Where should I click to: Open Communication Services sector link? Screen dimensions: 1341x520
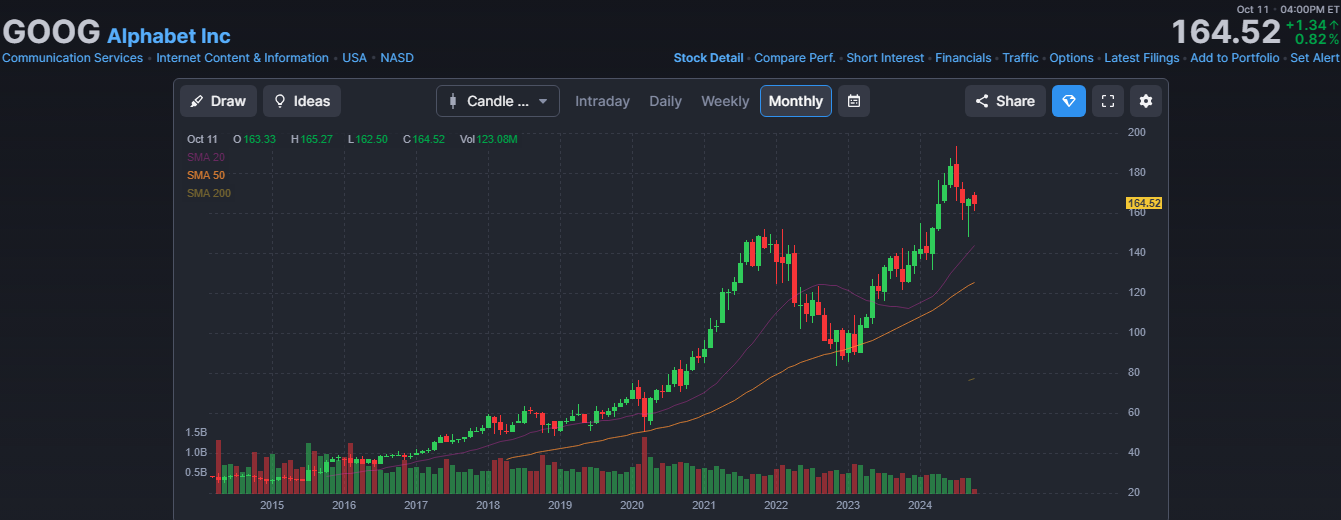(x=73, y=58)
